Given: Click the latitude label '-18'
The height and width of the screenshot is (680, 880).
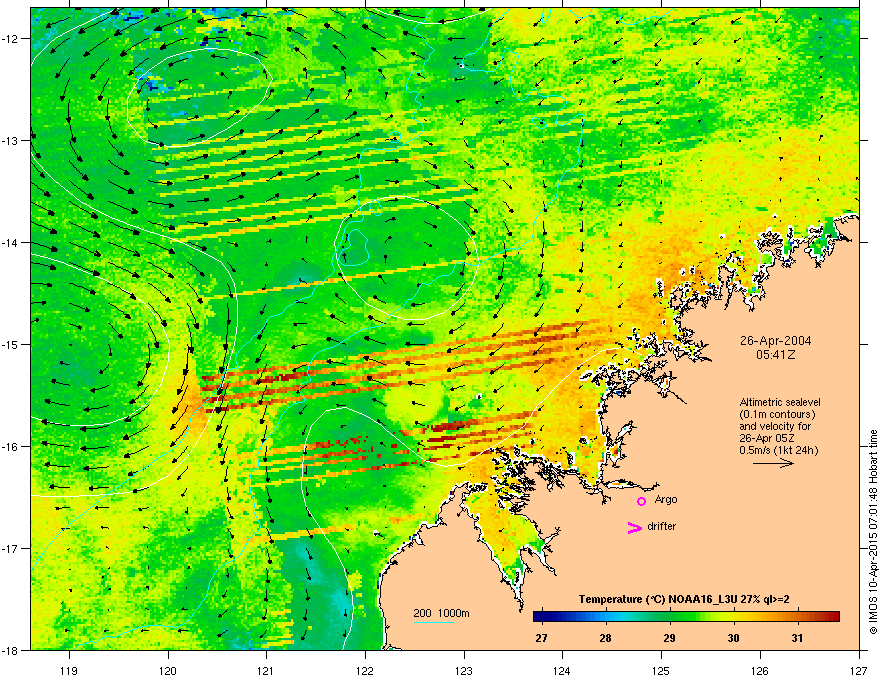Looking at the screenshot, I should tap(10, 650).
